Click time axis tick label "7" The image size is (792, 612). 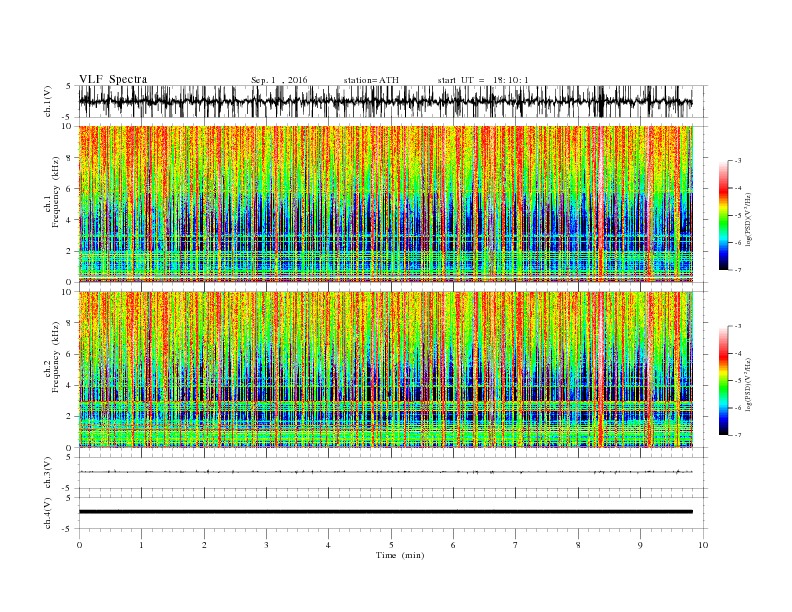(x=516, y=545)
